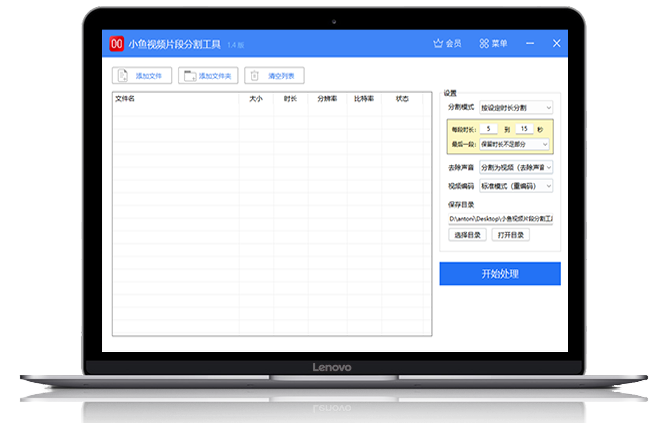The image size is (665, 423).
Task: Expand the 最后一段 dropdown
Action: (514, 144)
